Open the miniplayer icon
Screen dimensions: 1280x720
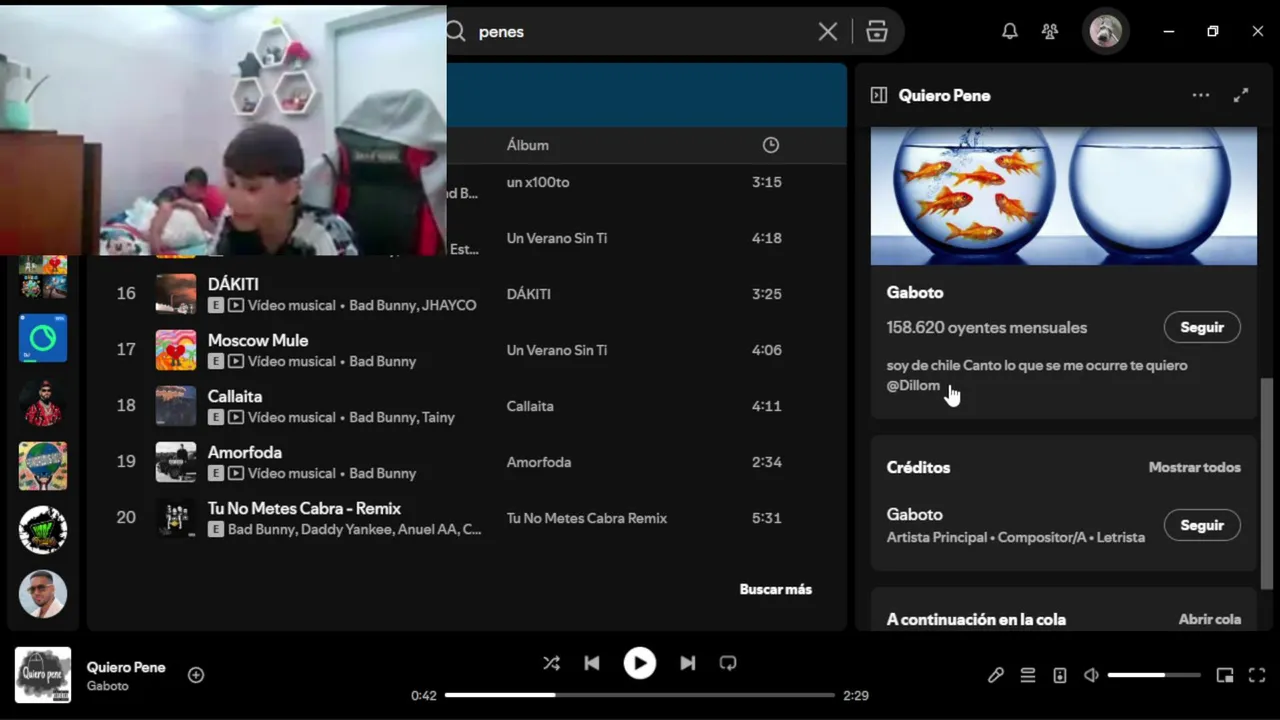[1225, 675]
